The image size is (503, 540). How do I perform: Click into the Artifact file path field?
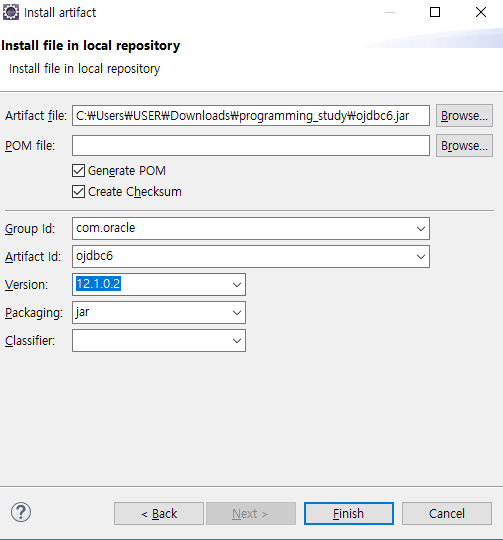(x=251, y=116)
